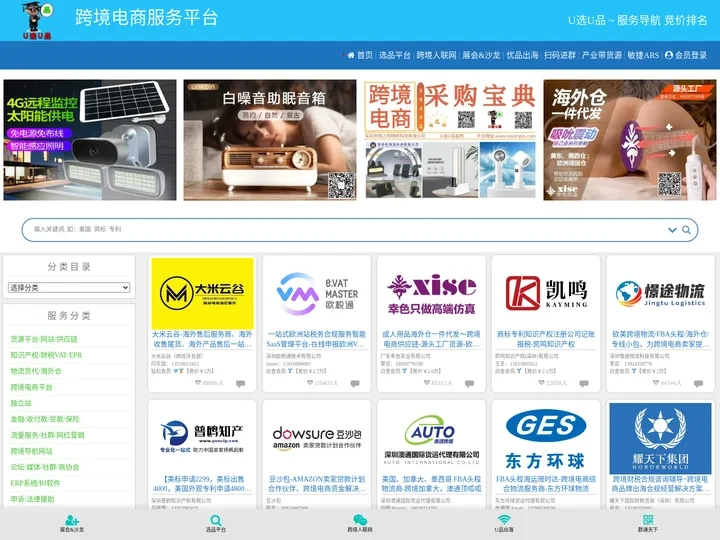Select 货源平台/网站/供应链 category

click(44, 339)
